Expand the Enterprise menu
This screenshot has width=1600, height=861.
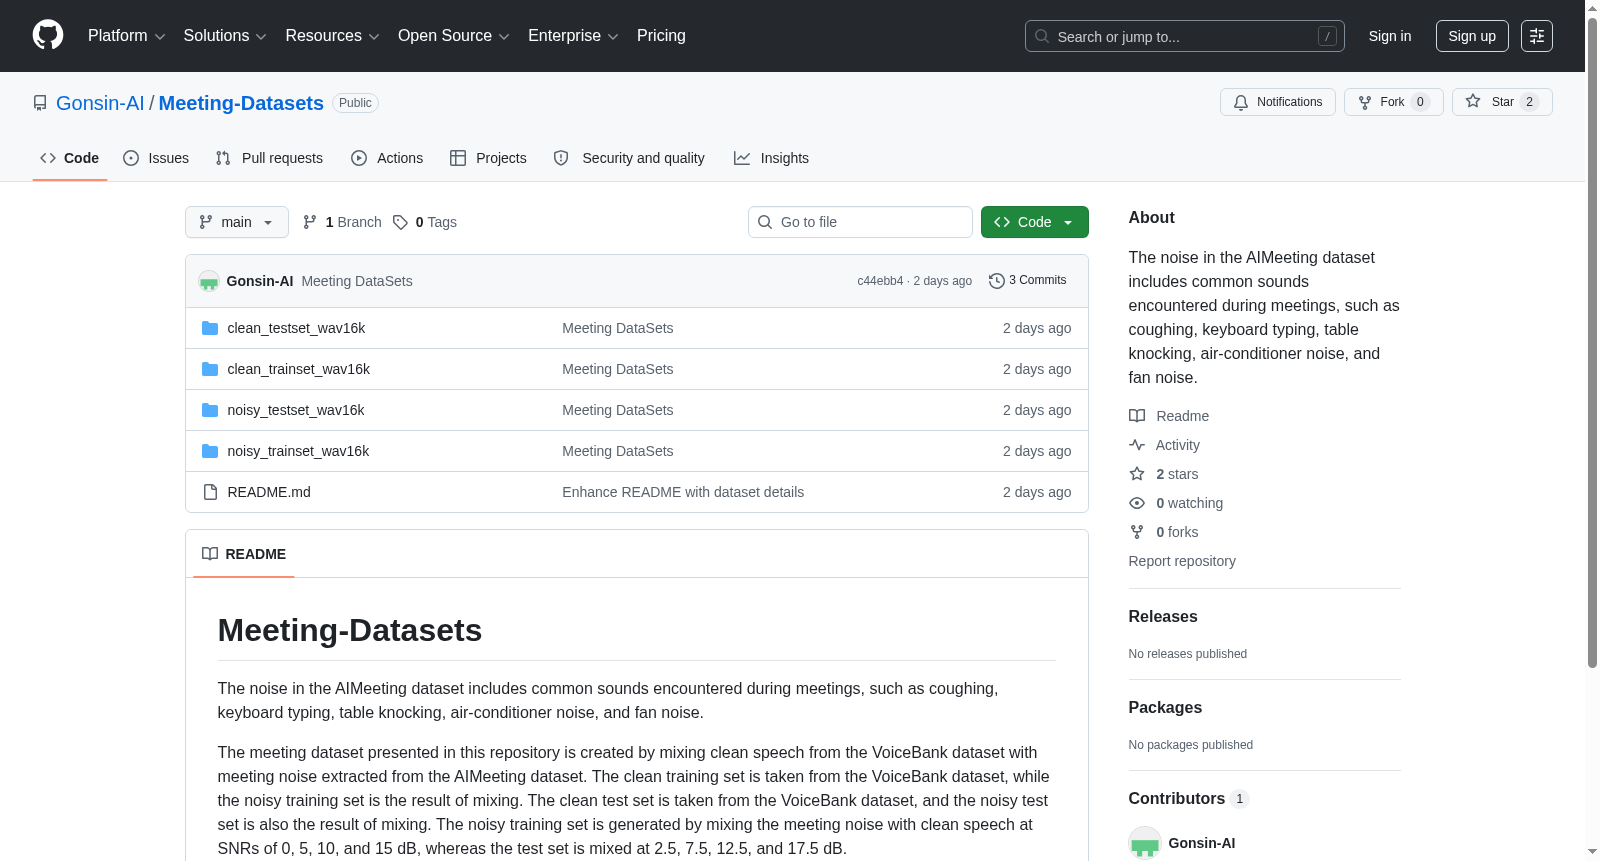(573, 36)
